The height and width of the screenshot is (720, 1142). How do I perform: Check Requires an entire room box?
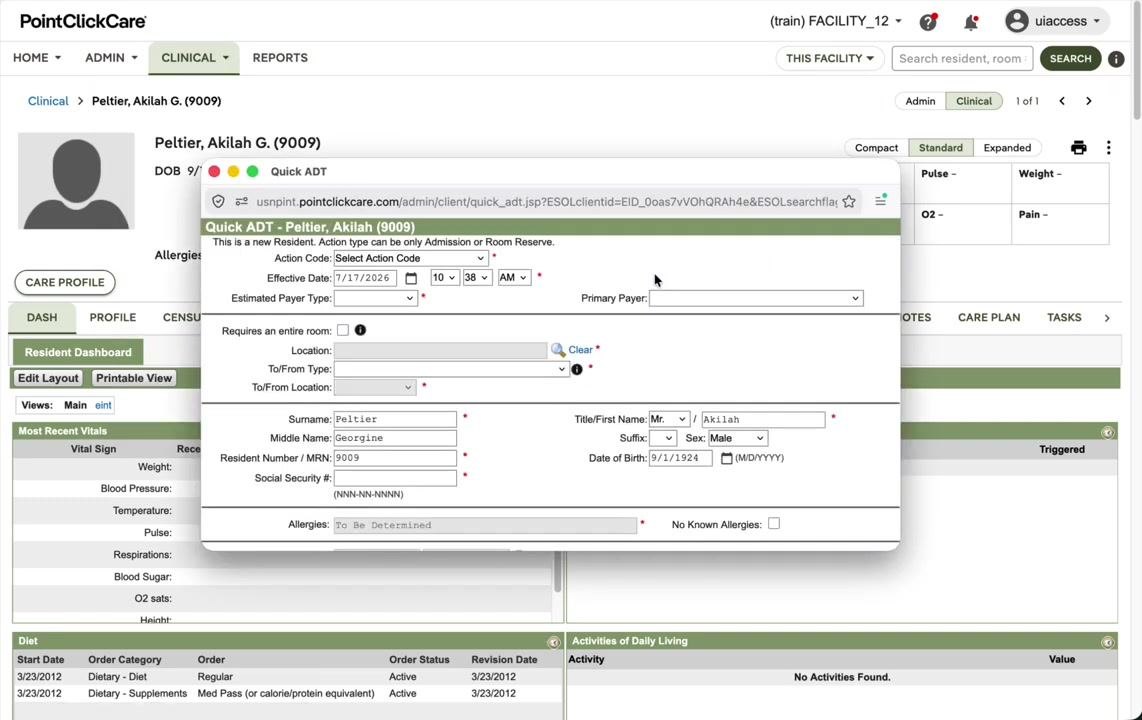pos(343,330)
